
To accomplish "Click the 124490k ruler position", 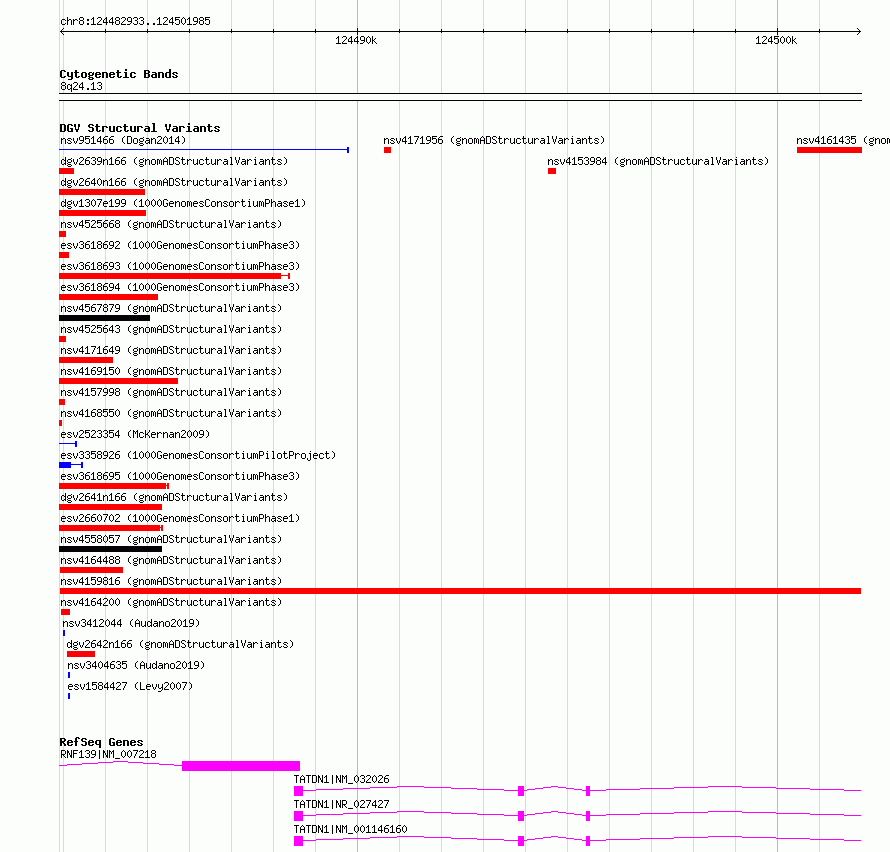I will pos(356,40).
